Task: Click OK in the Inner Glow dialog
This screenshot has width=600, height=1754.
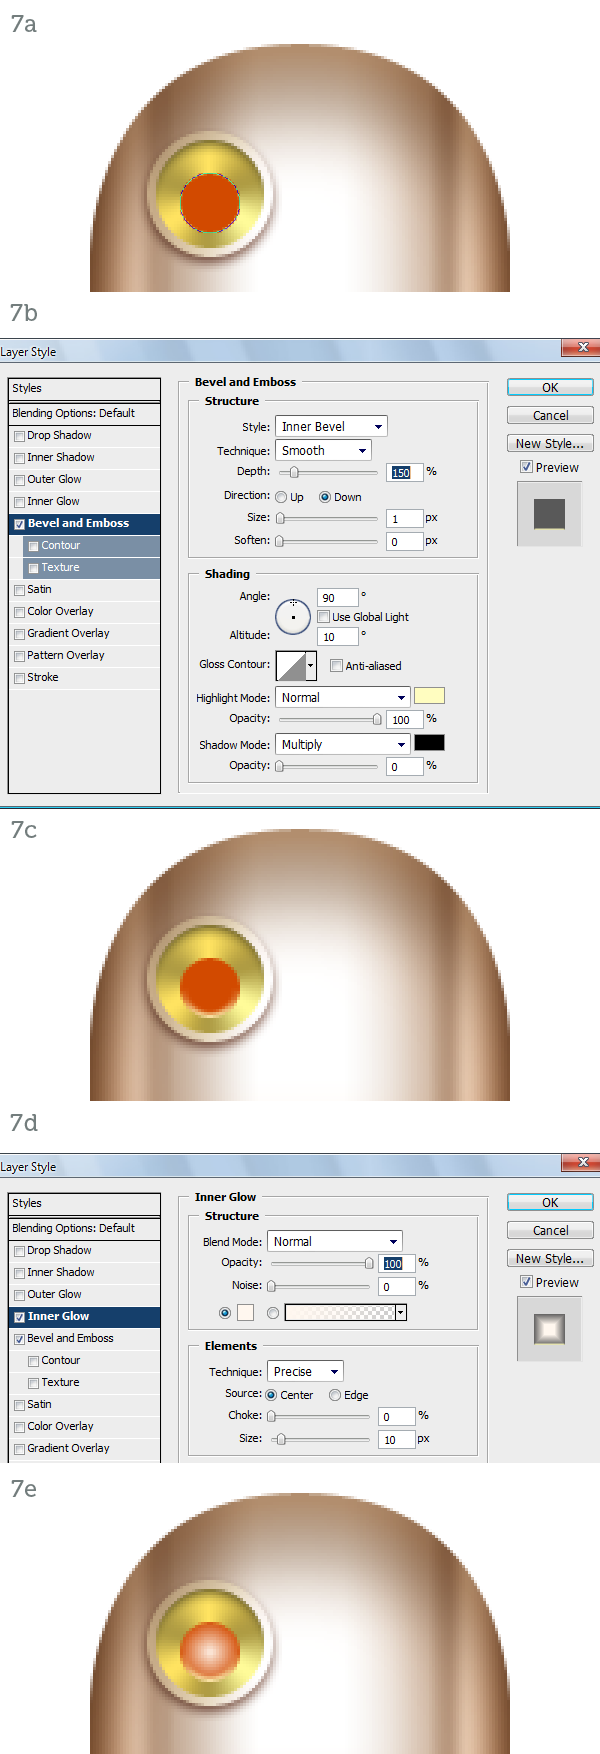Action: pos(550,1202)
